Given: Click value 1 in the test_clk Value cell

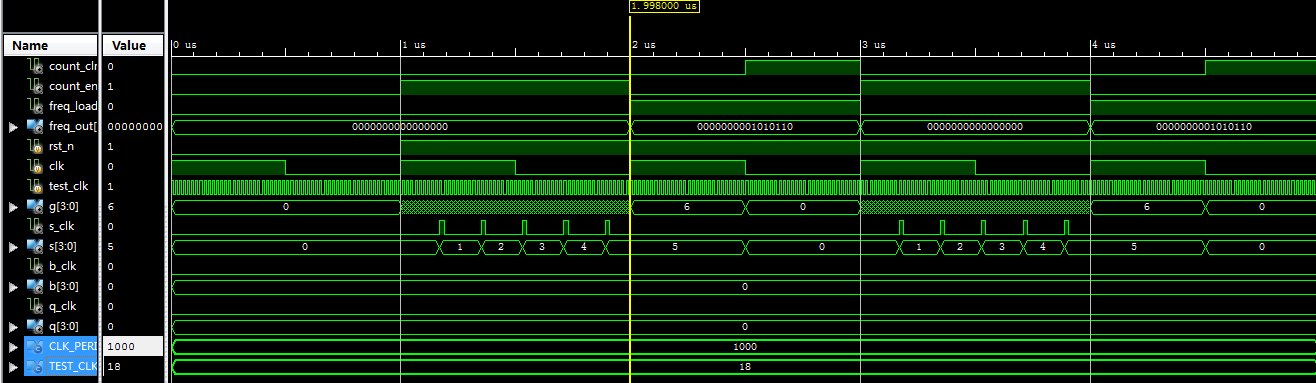Looking at the screenshot, I should pyautogui.click(x=110, y=186).
